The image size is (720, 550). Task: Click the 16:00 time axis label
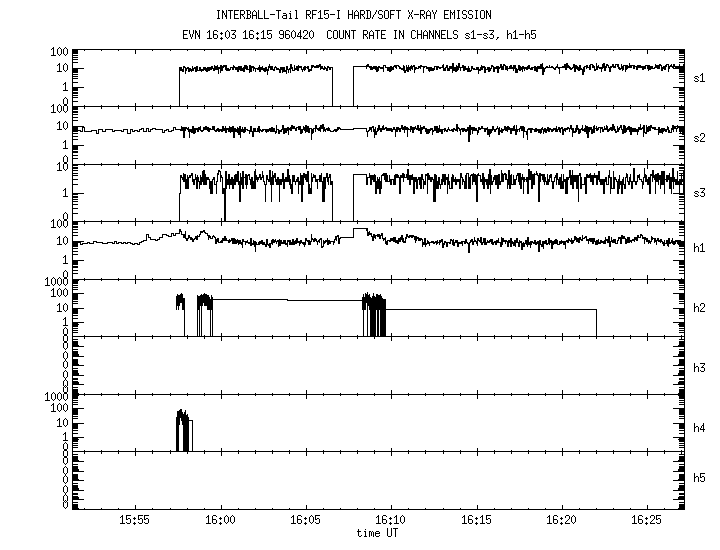pyautogui.click(x=220, y=520)
